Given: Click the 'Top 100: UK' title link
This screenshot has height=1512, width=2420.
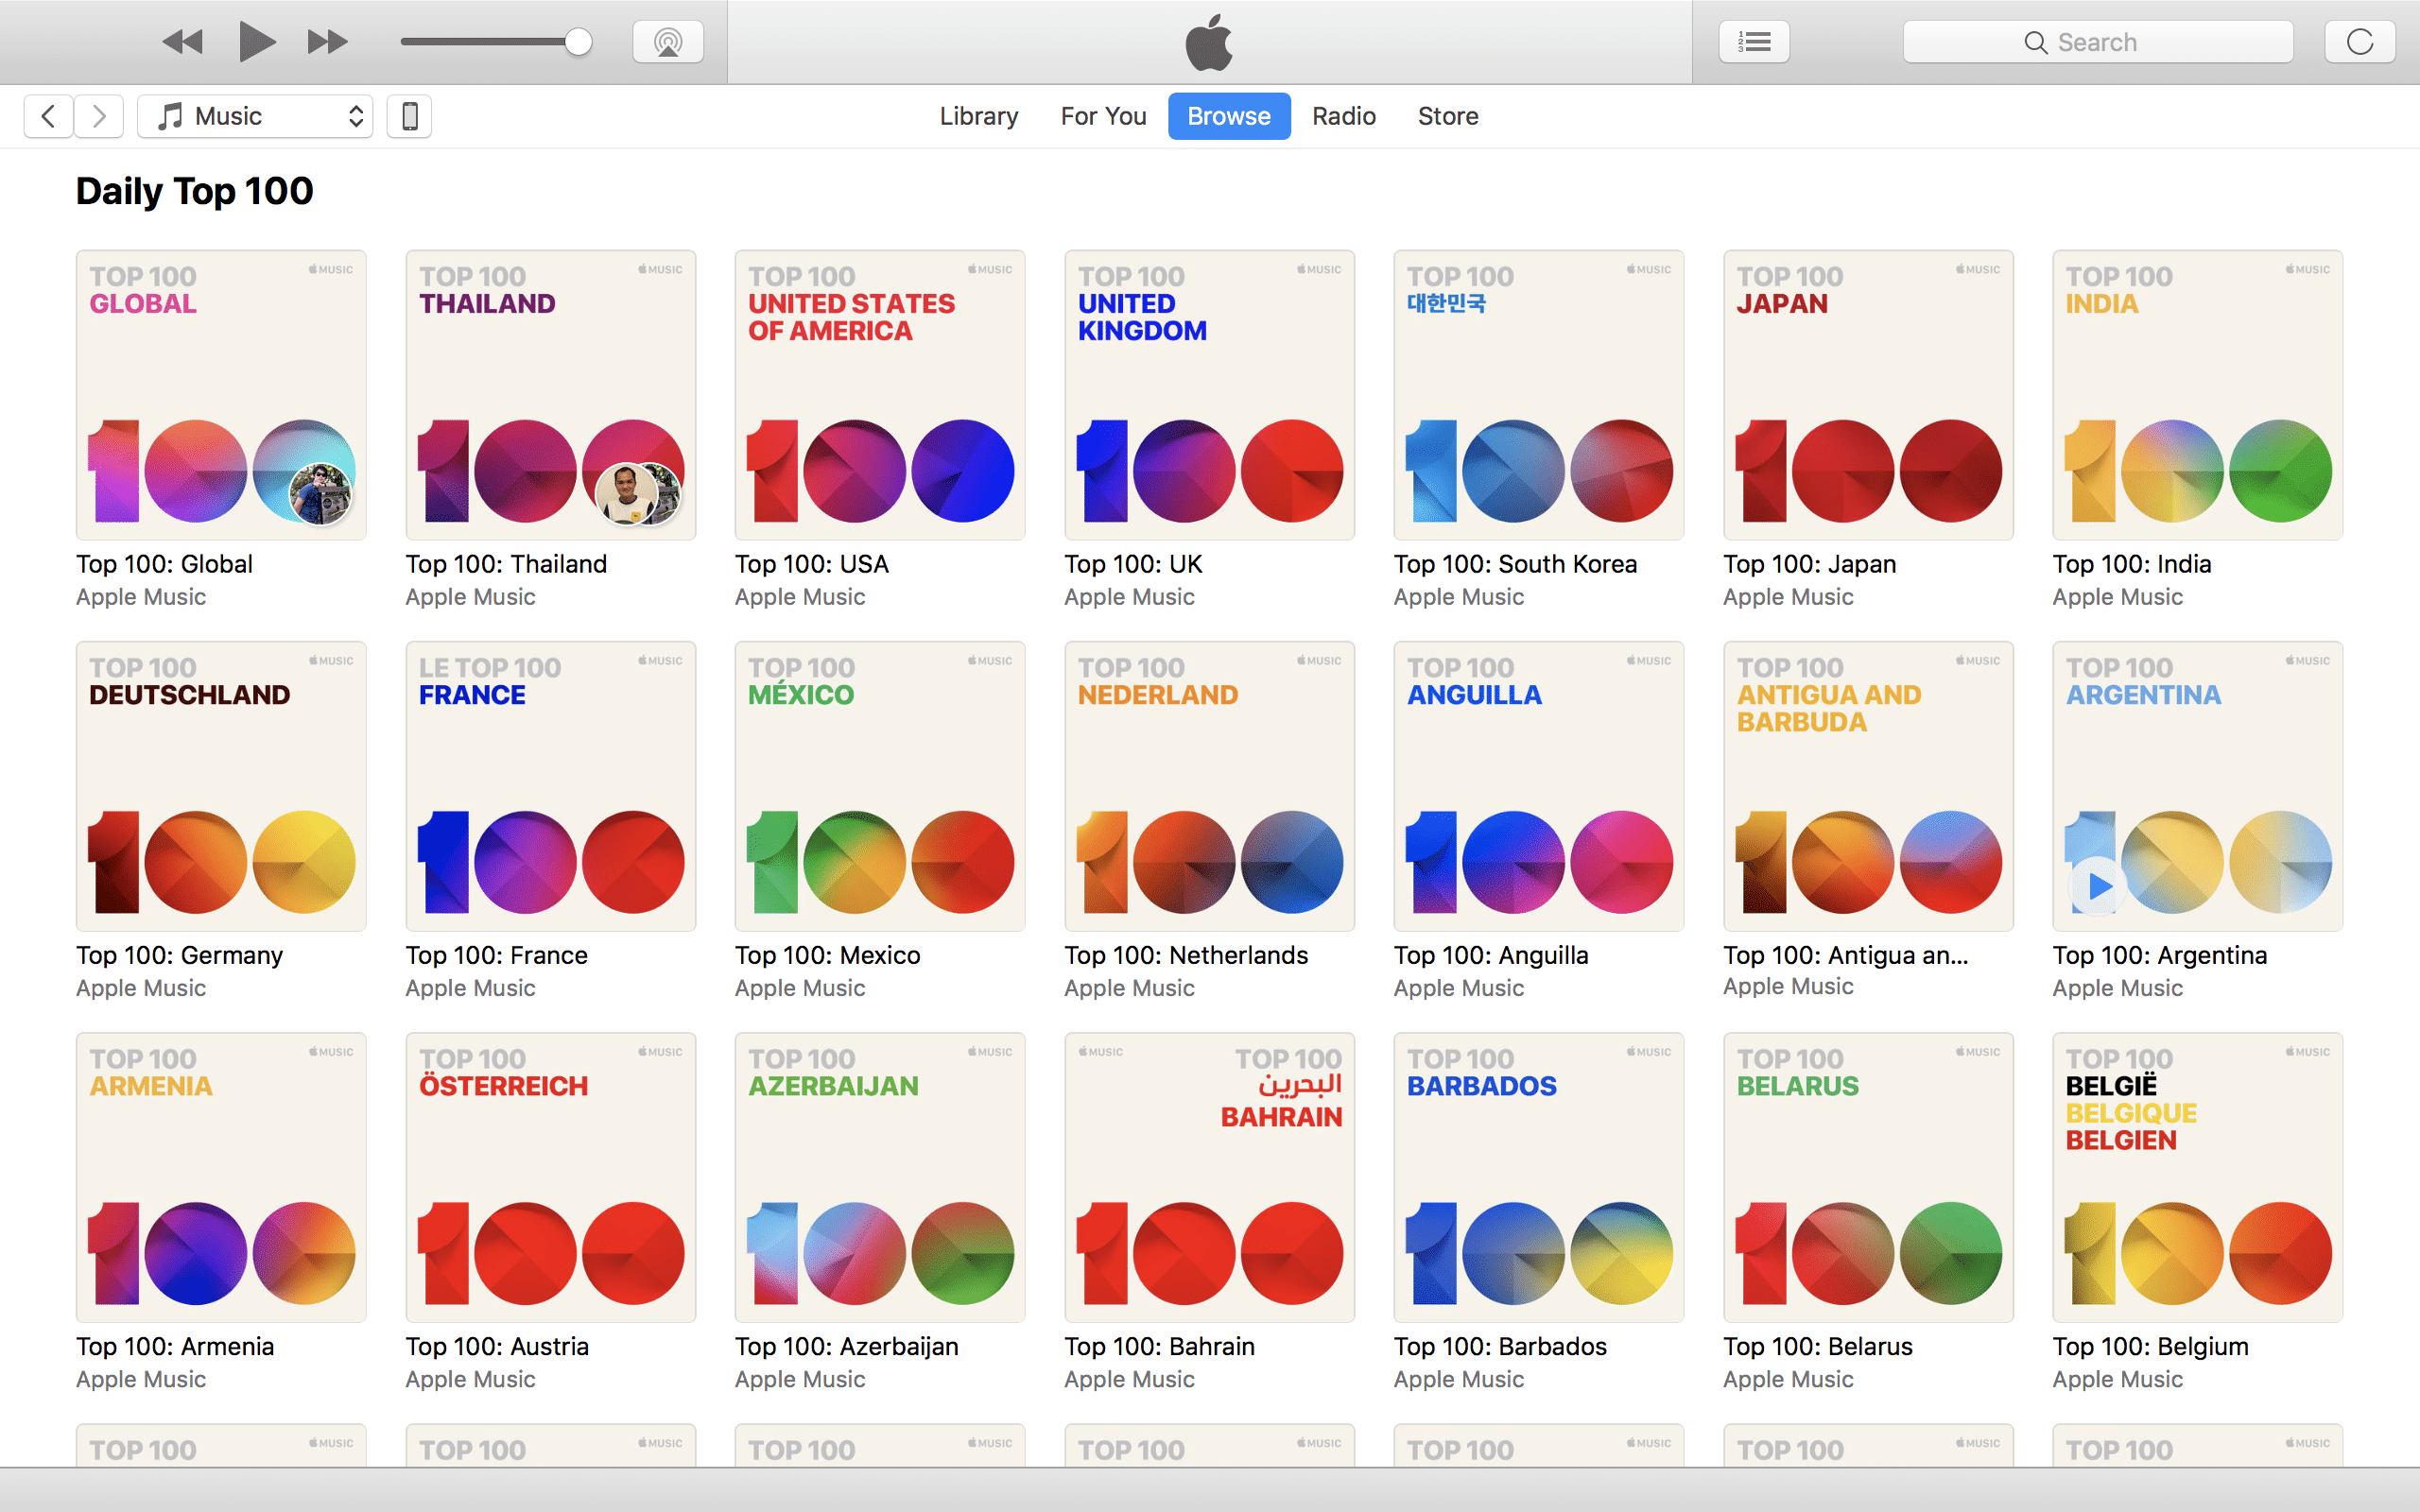Looking at the screenshot, I should coord(1133,564).
